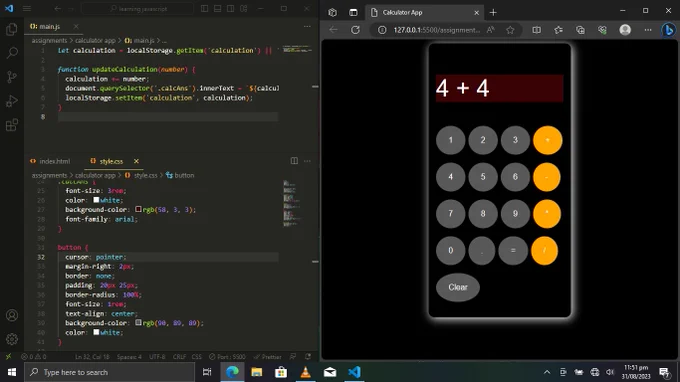
Task: Click calculator button 9
Action: click(515, 214)
